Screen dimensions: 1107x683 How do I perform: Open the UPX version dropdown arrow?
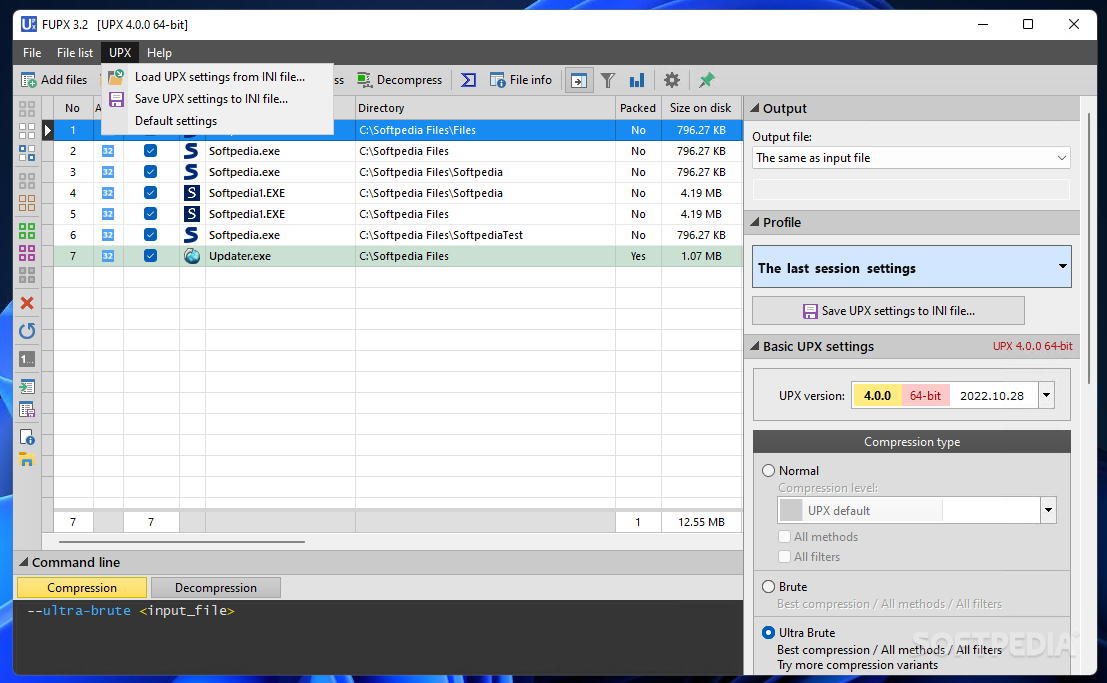click(x=1046, y=396)
